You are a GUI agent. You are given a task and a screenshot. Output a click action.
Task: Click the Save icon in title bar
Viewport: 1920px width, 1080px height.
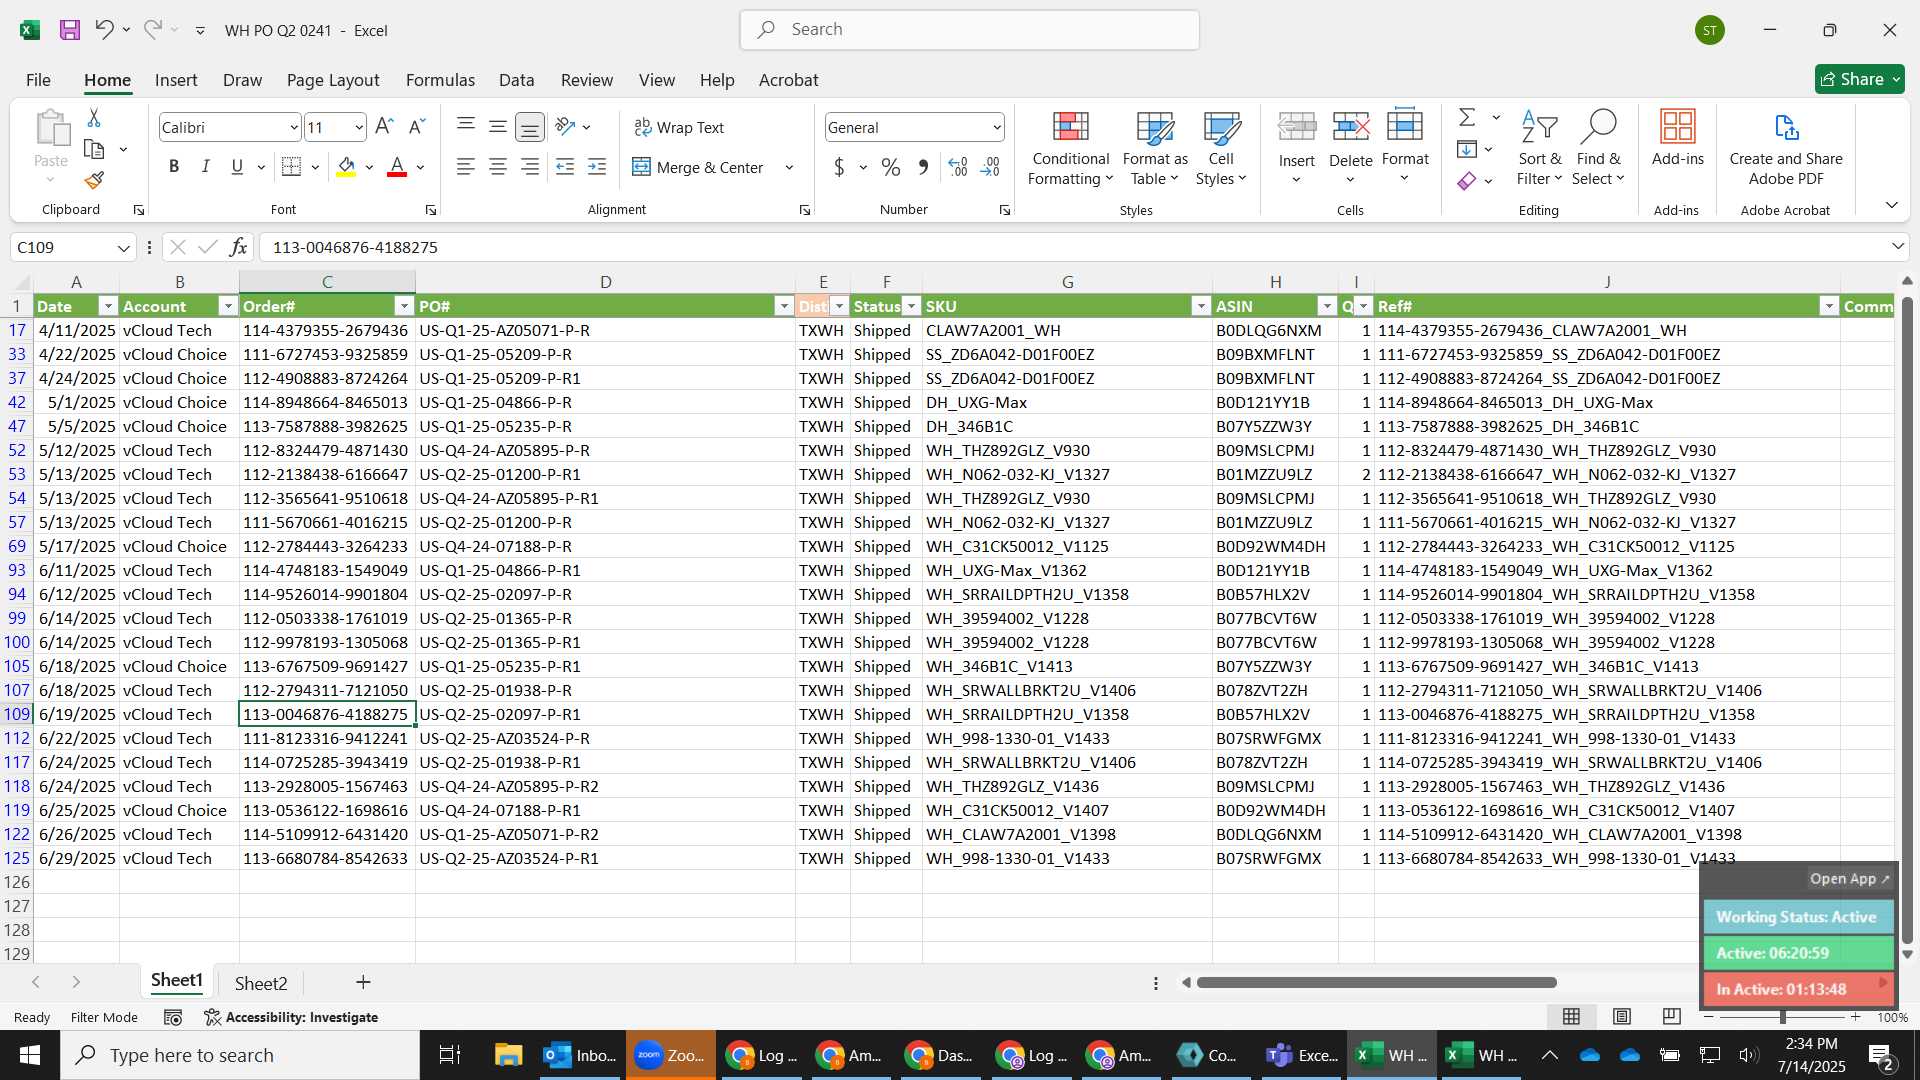pos(70,30)
